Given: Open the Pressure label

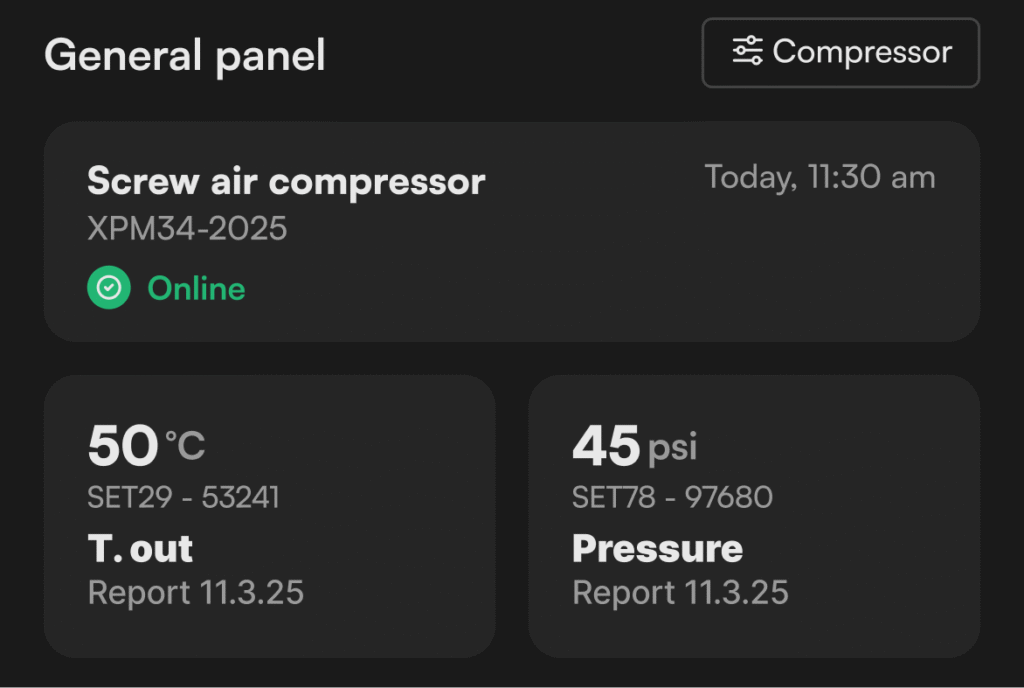Looking at the screenshot, I should pyautogui.click(x=657, y=548).
